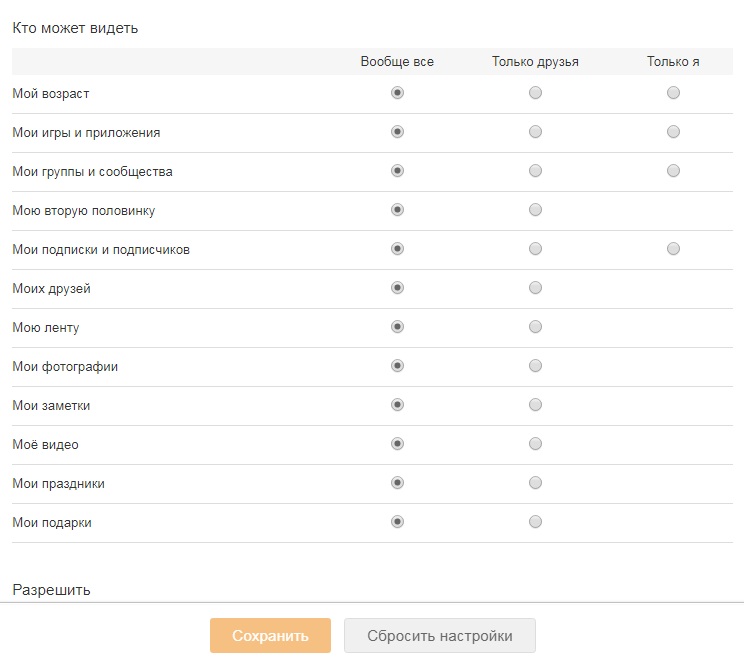Image resolution: width=744 pixels, height=660 pixels.
Task: Select Вообще все for Мой возраст
Action: pyautogui.click(x=397, y=93)
